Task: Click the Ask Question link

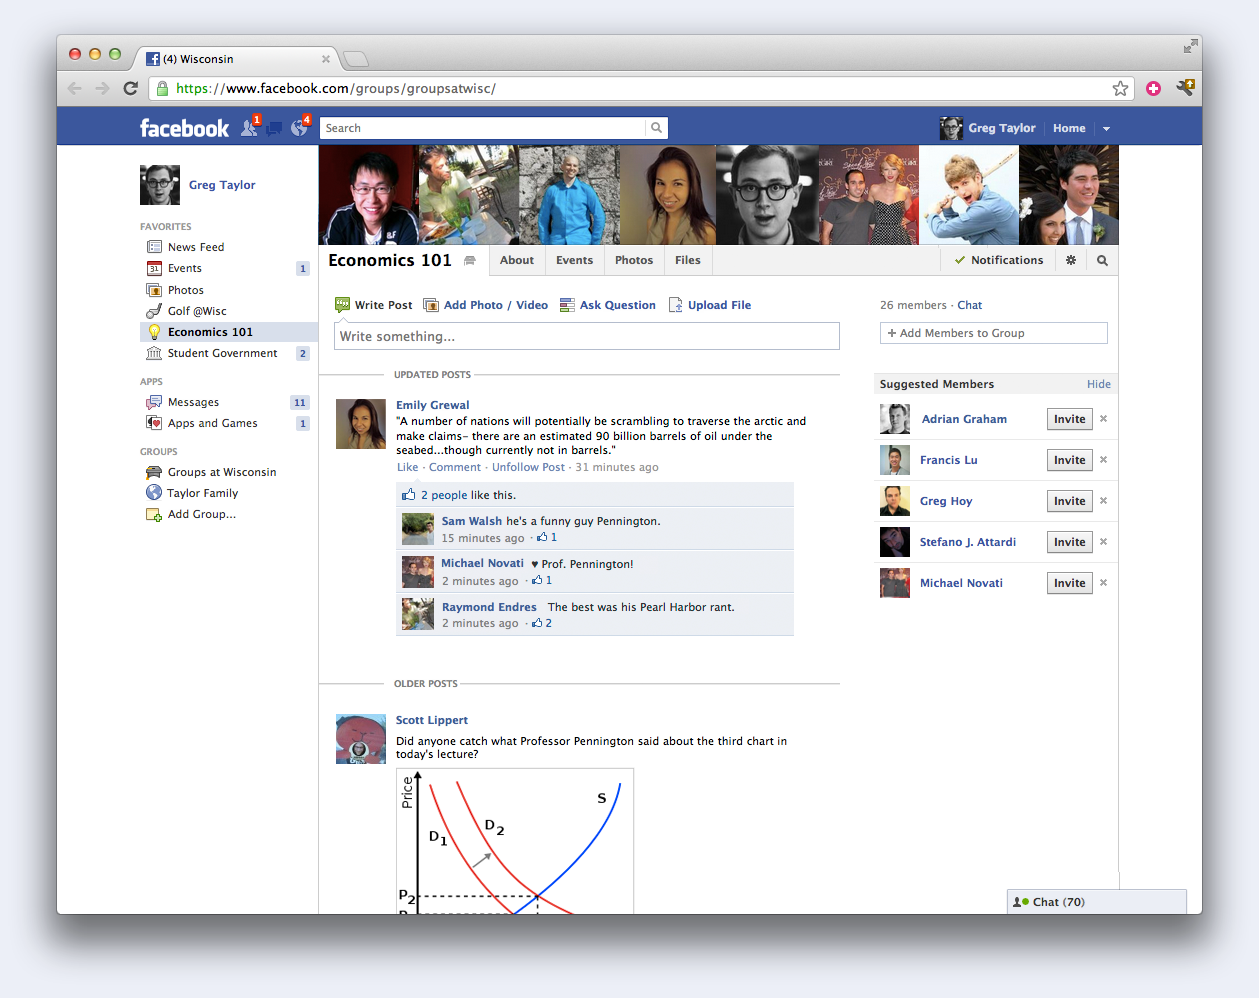Action: [x=617, y=305]
